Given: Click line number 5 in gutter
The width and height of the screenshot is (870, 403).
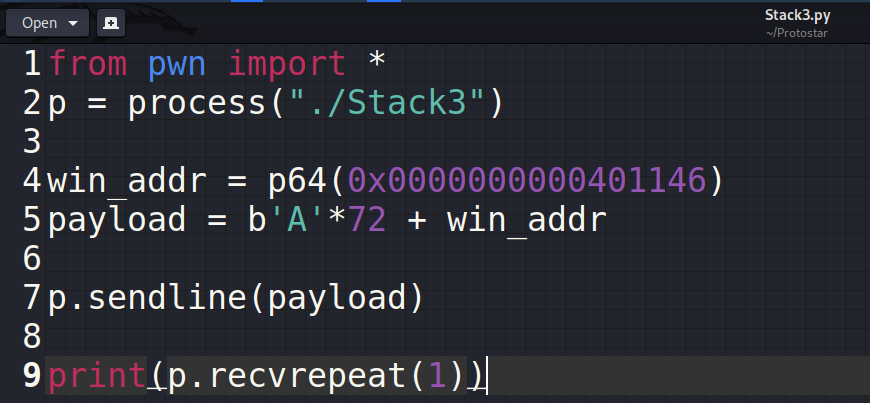Looking at the screenshot, I should tap(32, 220).
